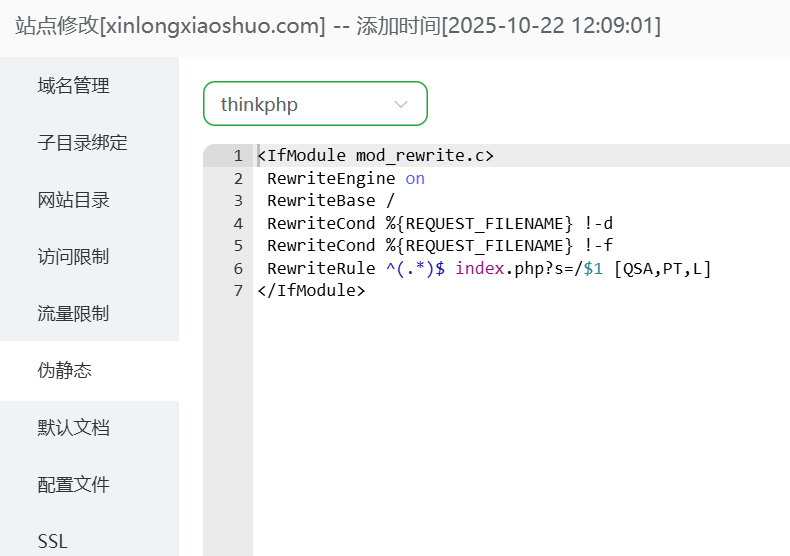Image resolution: width=790 pixels, height=556 pixels.
Task: Go to the 访问限制 access restriction tab
Action: pos(74,257)
